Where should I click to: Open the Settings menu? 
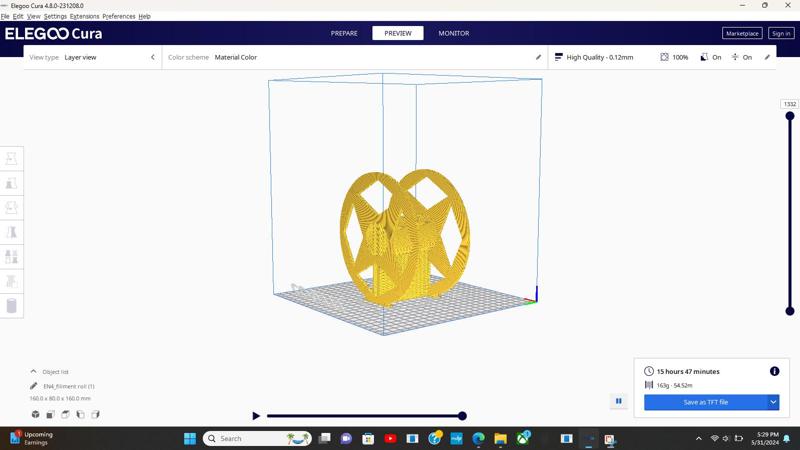pos(55,16)
